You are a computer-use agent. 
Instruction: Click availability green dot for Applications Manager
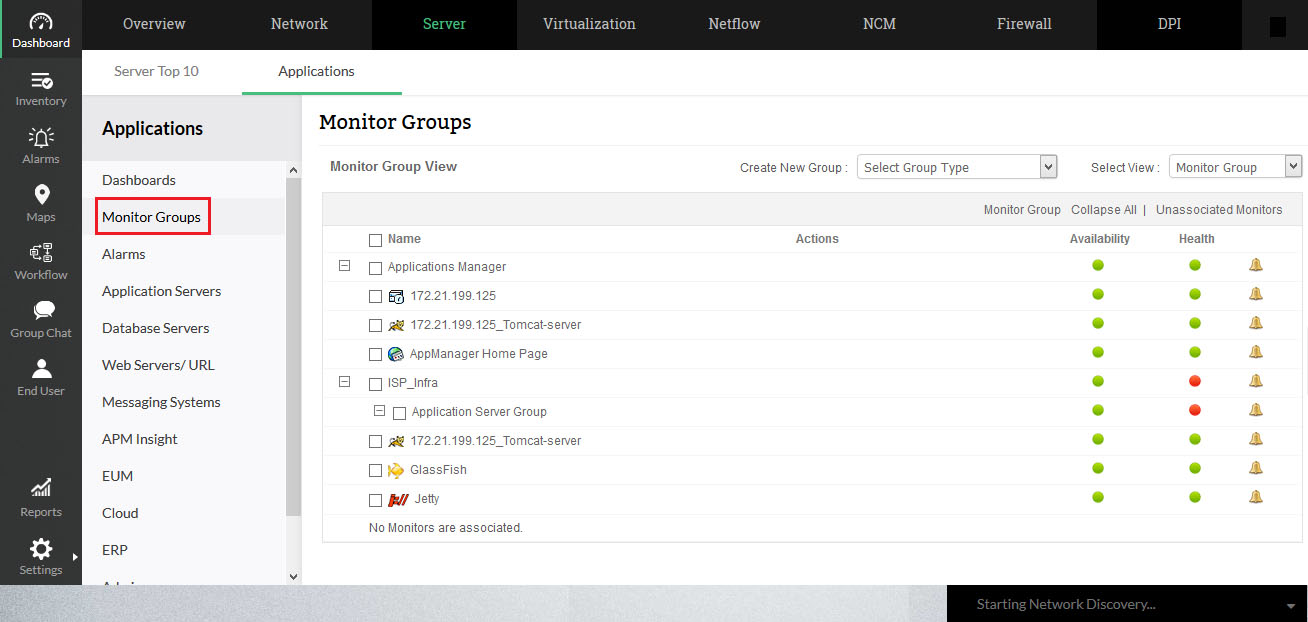tap(1098, 265)
